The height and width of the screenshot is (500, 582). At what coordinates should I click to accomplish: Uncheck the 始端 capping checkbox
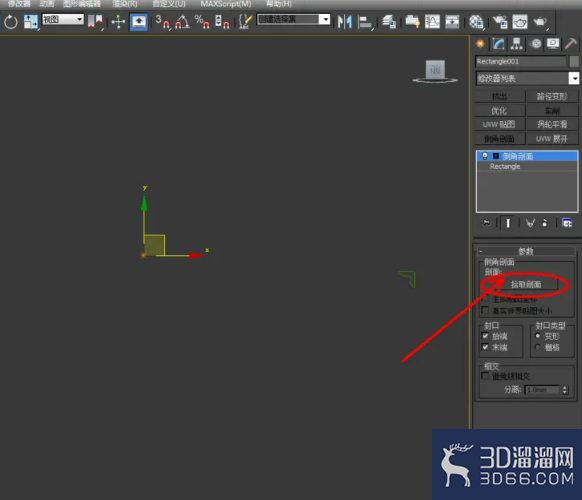point(485,336)
